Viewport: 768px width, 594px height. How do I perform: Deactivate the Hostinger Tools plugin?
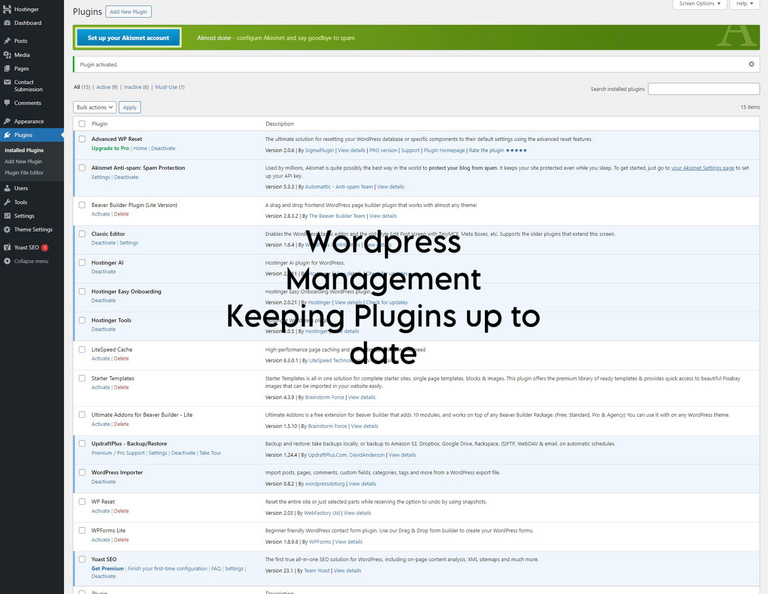[103, 330]
